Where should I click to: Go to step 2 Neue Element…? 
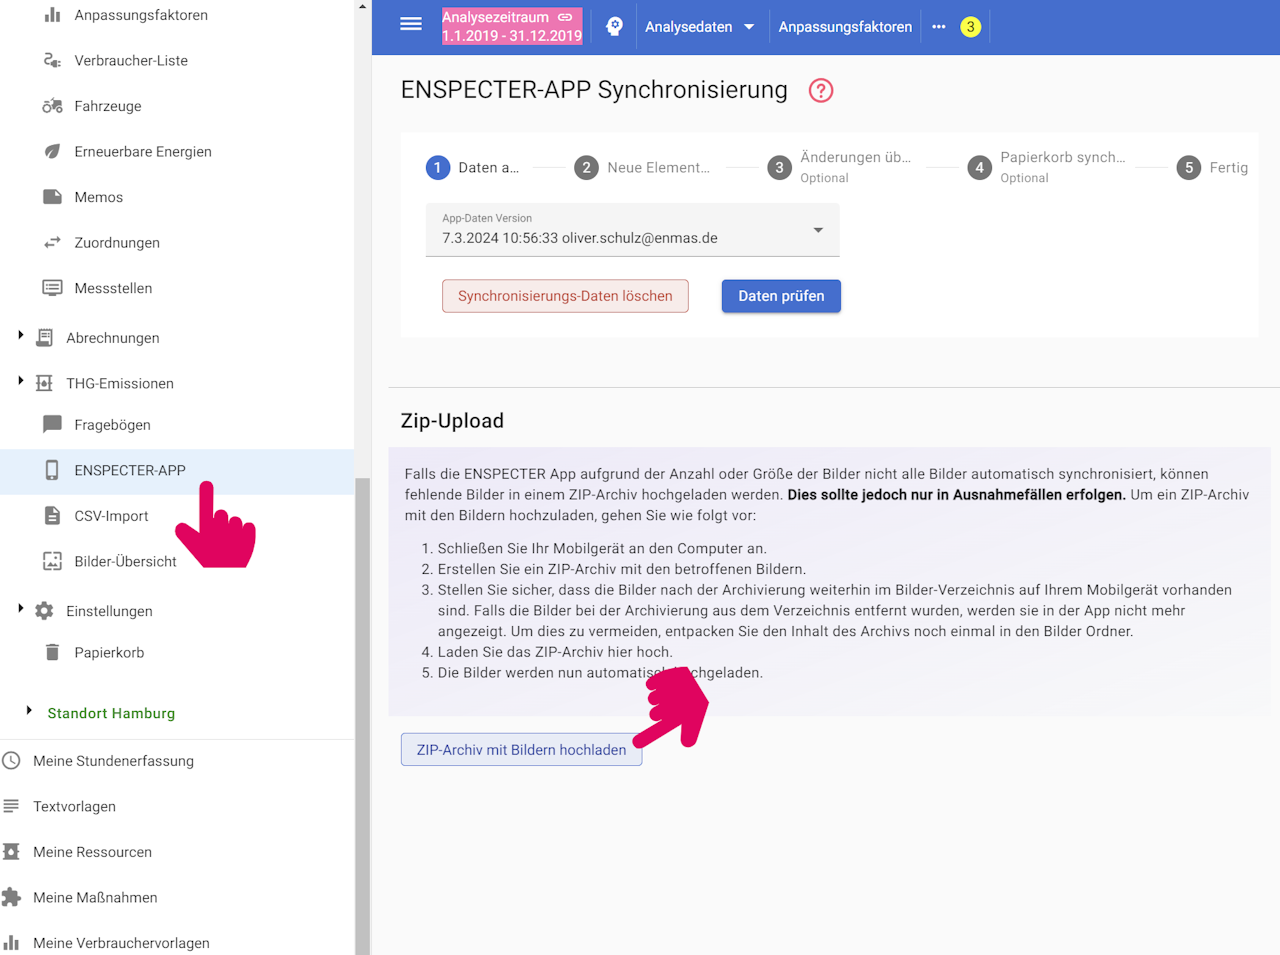pyautogui.click(x=642, y=168)
